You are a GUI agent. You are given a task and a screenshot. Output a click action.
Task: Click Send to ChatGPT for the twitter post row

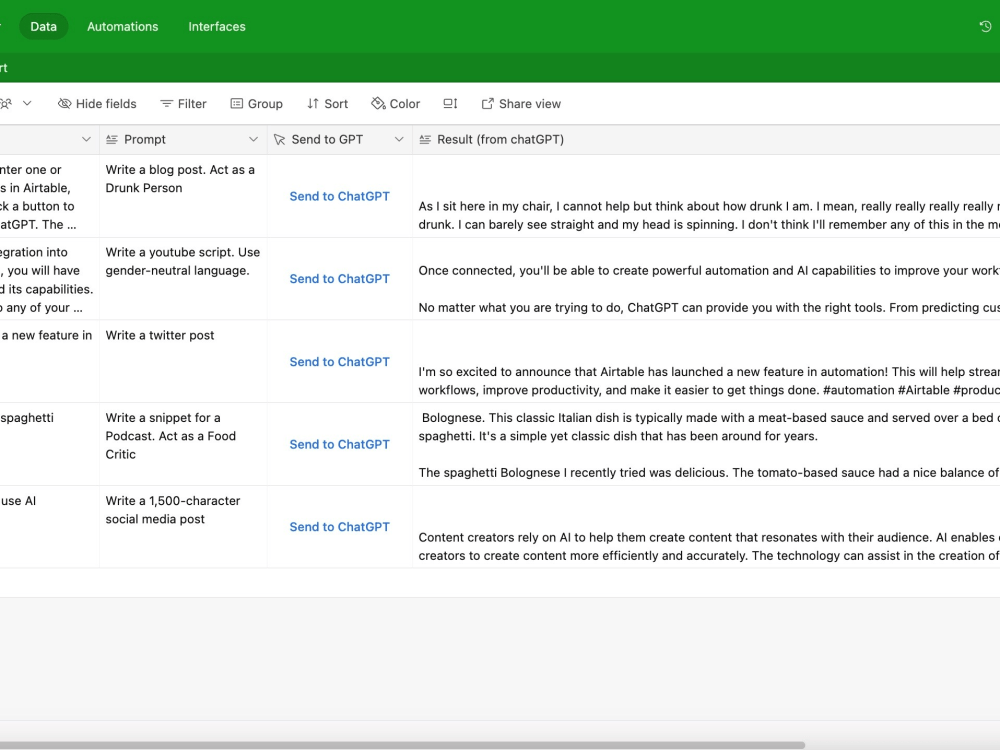pyautogui.click(x=339, y=361)
